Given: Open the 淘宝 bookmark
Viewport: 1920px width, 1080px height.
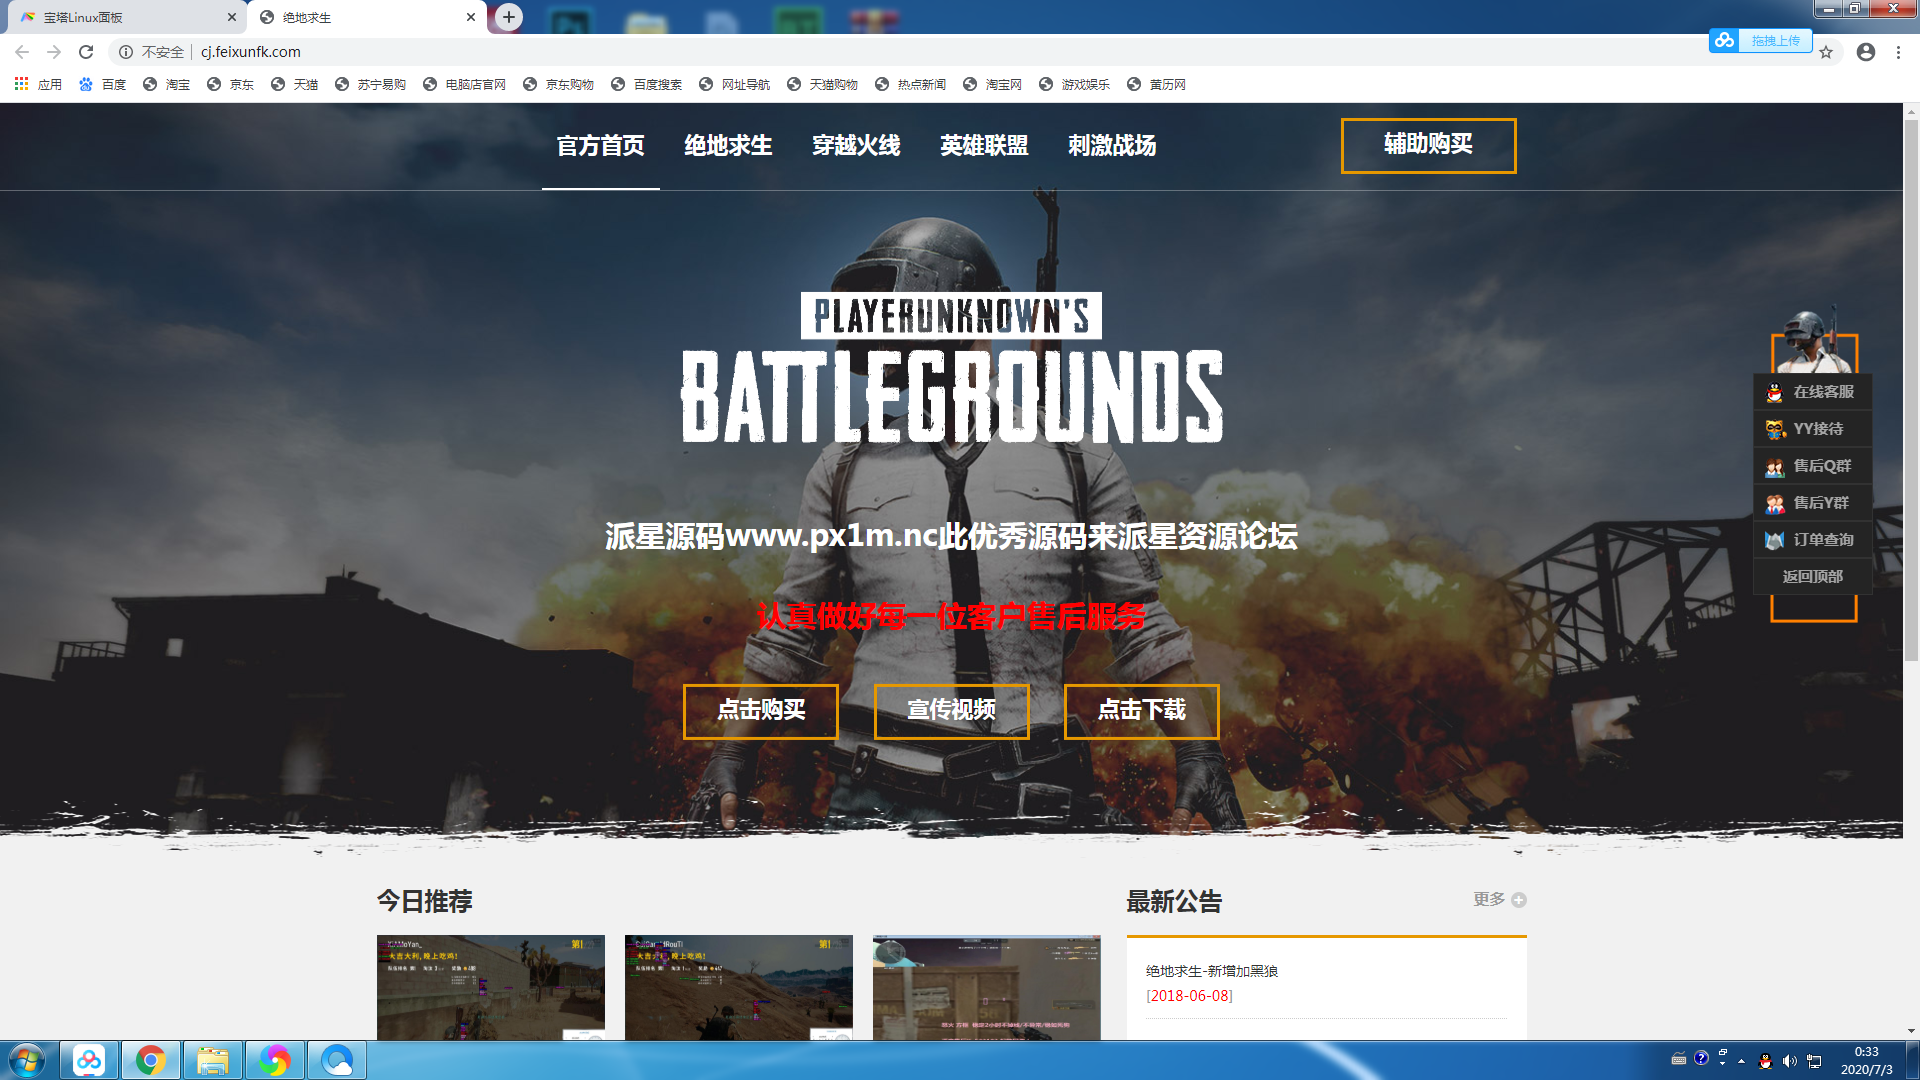Looking at the screenshot, I should [167, 84].
